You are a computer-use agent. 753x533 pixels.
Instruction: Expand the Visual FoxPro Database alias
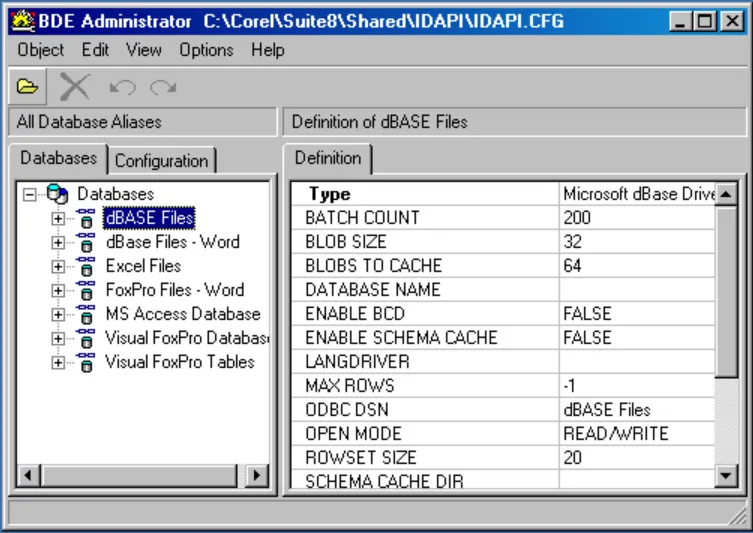(58, 339)
